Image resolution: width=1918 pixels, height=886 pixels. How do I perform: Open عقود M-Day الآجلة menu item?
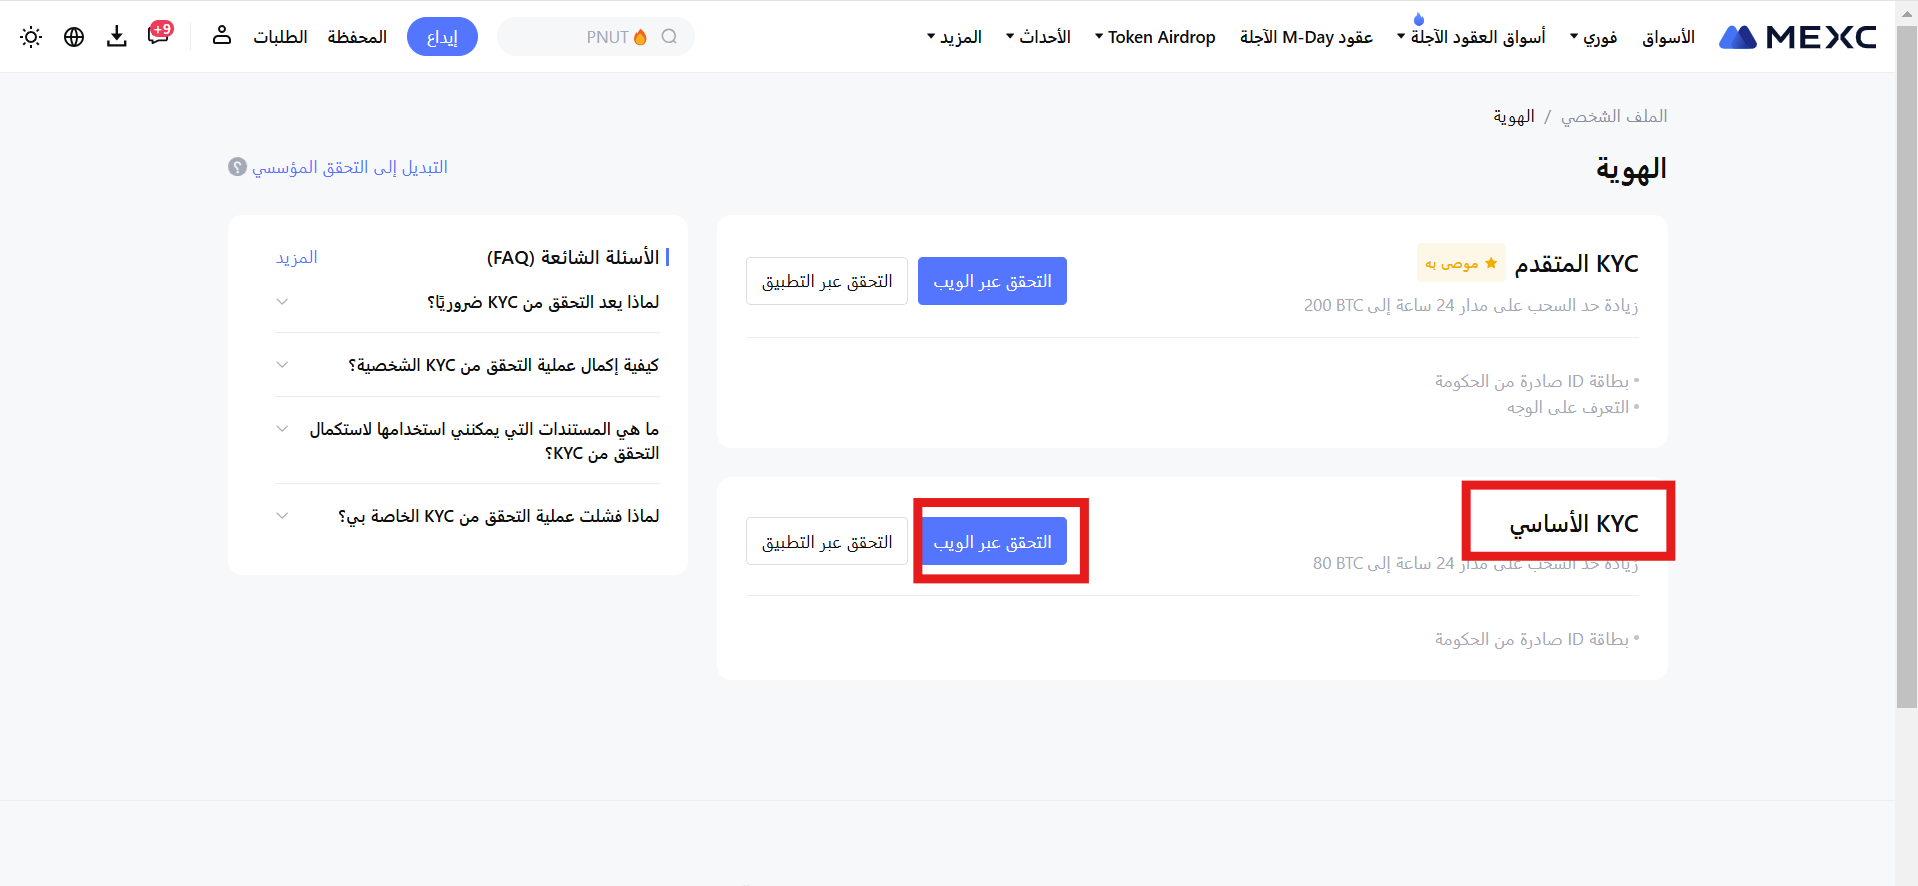pos(1306,37)
